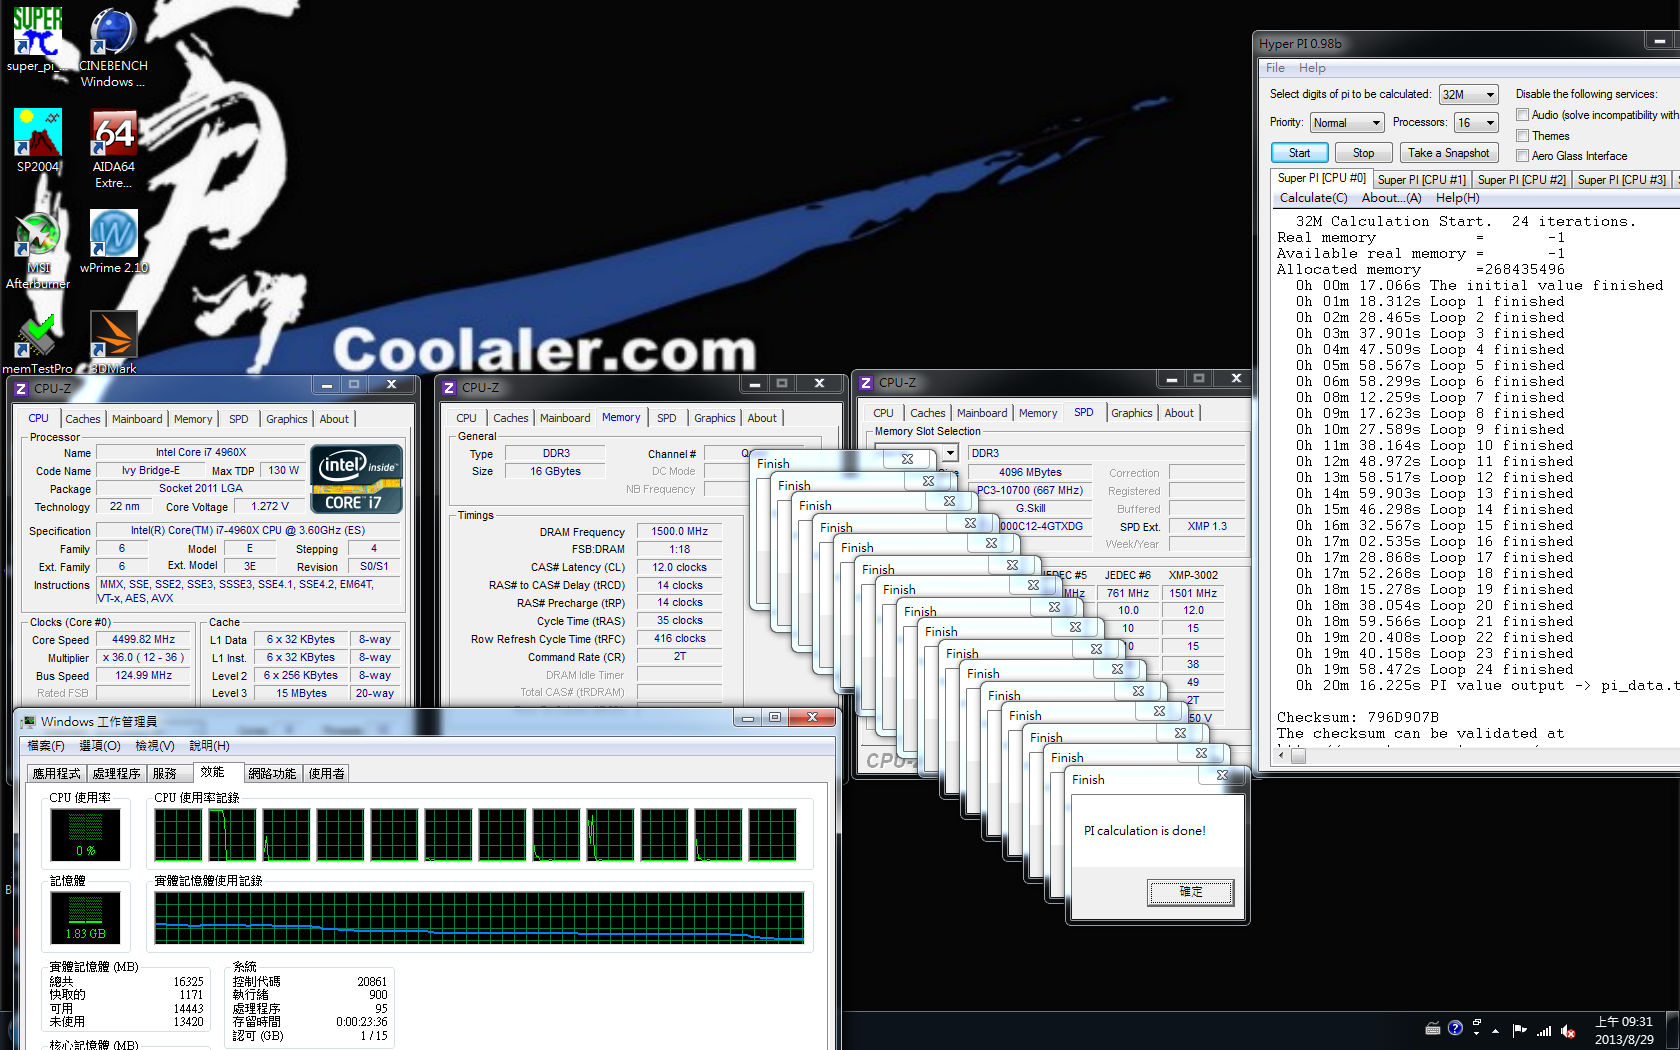This screenshot has height=1050, width=1680.
Task: Open the SP2004 desktop shortcut
Action: [x=38, y=140]
